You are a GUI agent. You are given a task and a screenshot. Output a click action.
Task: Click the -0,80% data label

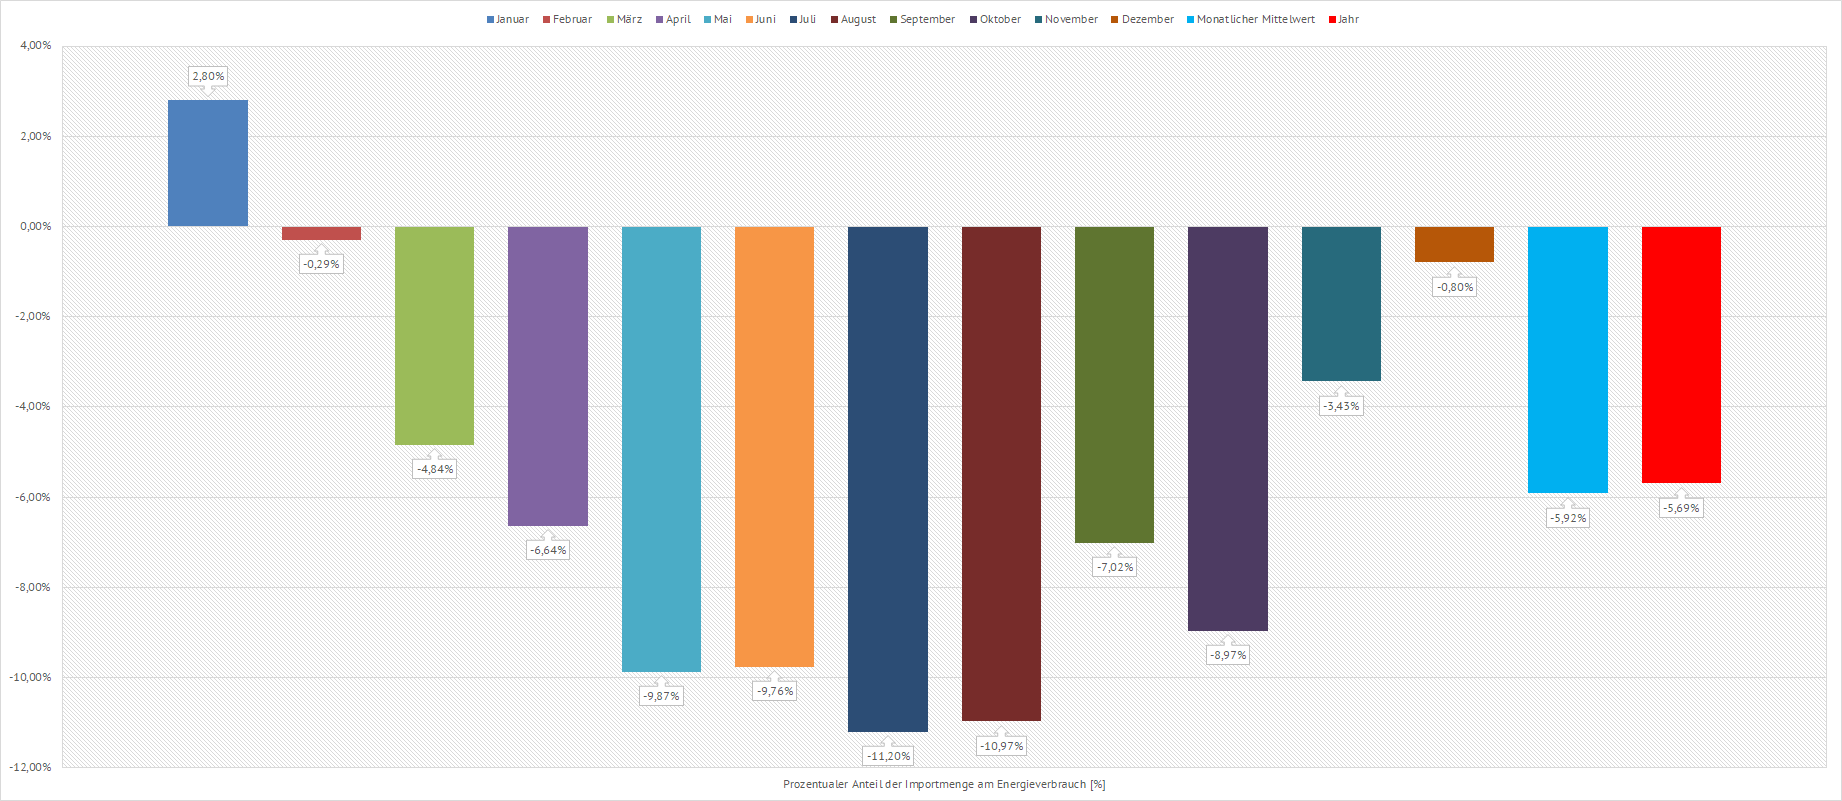click(1455, 287)
